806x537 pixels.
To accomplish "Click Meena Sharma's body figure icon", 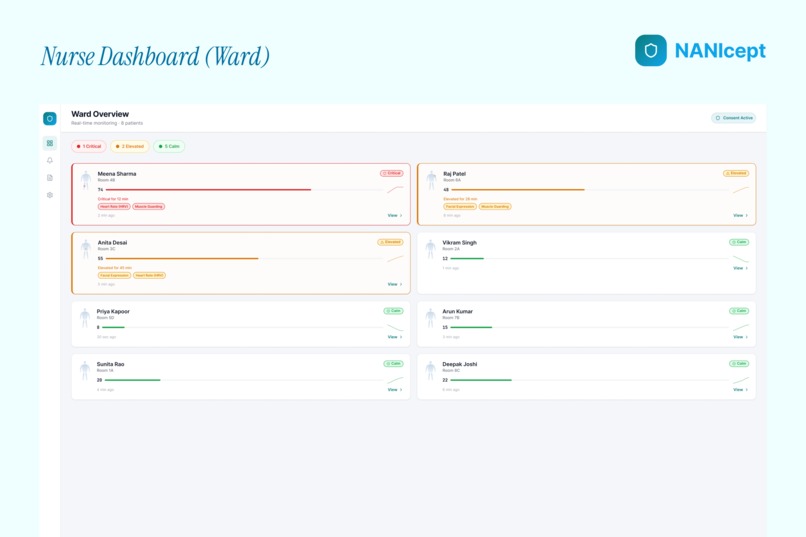I will click(x=85, y=180).
